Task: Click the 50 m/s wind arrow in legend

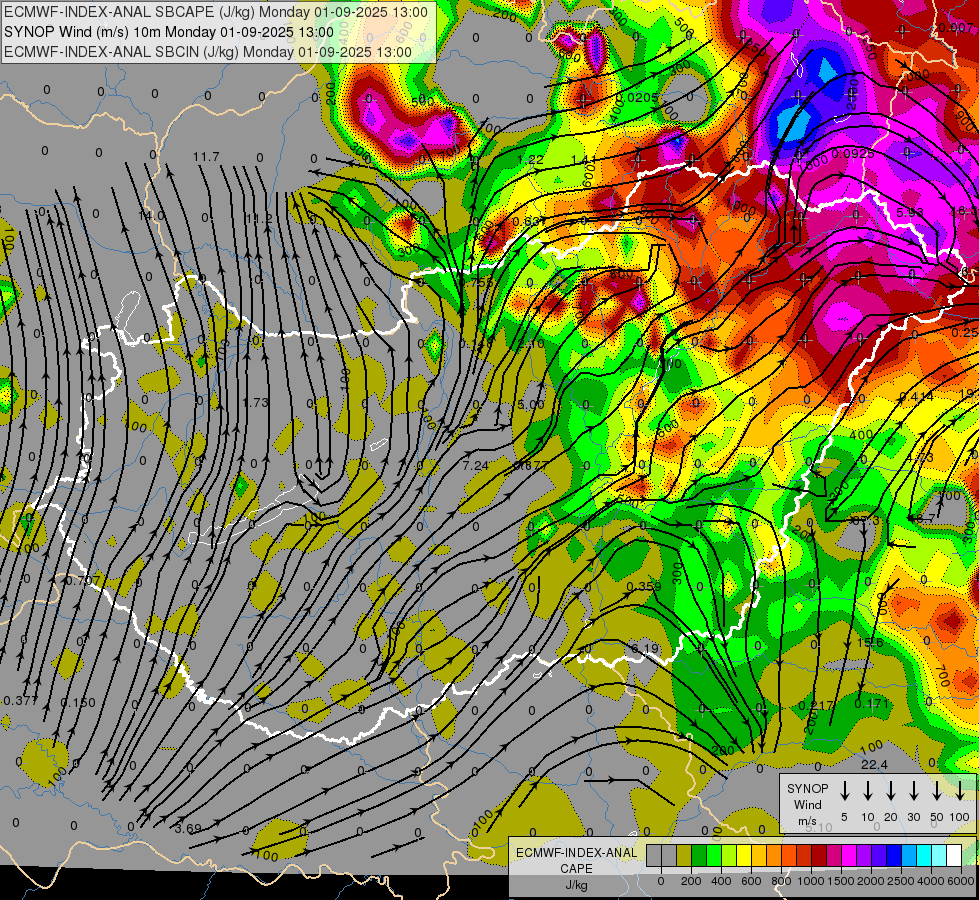Action: tap(937, 791)
